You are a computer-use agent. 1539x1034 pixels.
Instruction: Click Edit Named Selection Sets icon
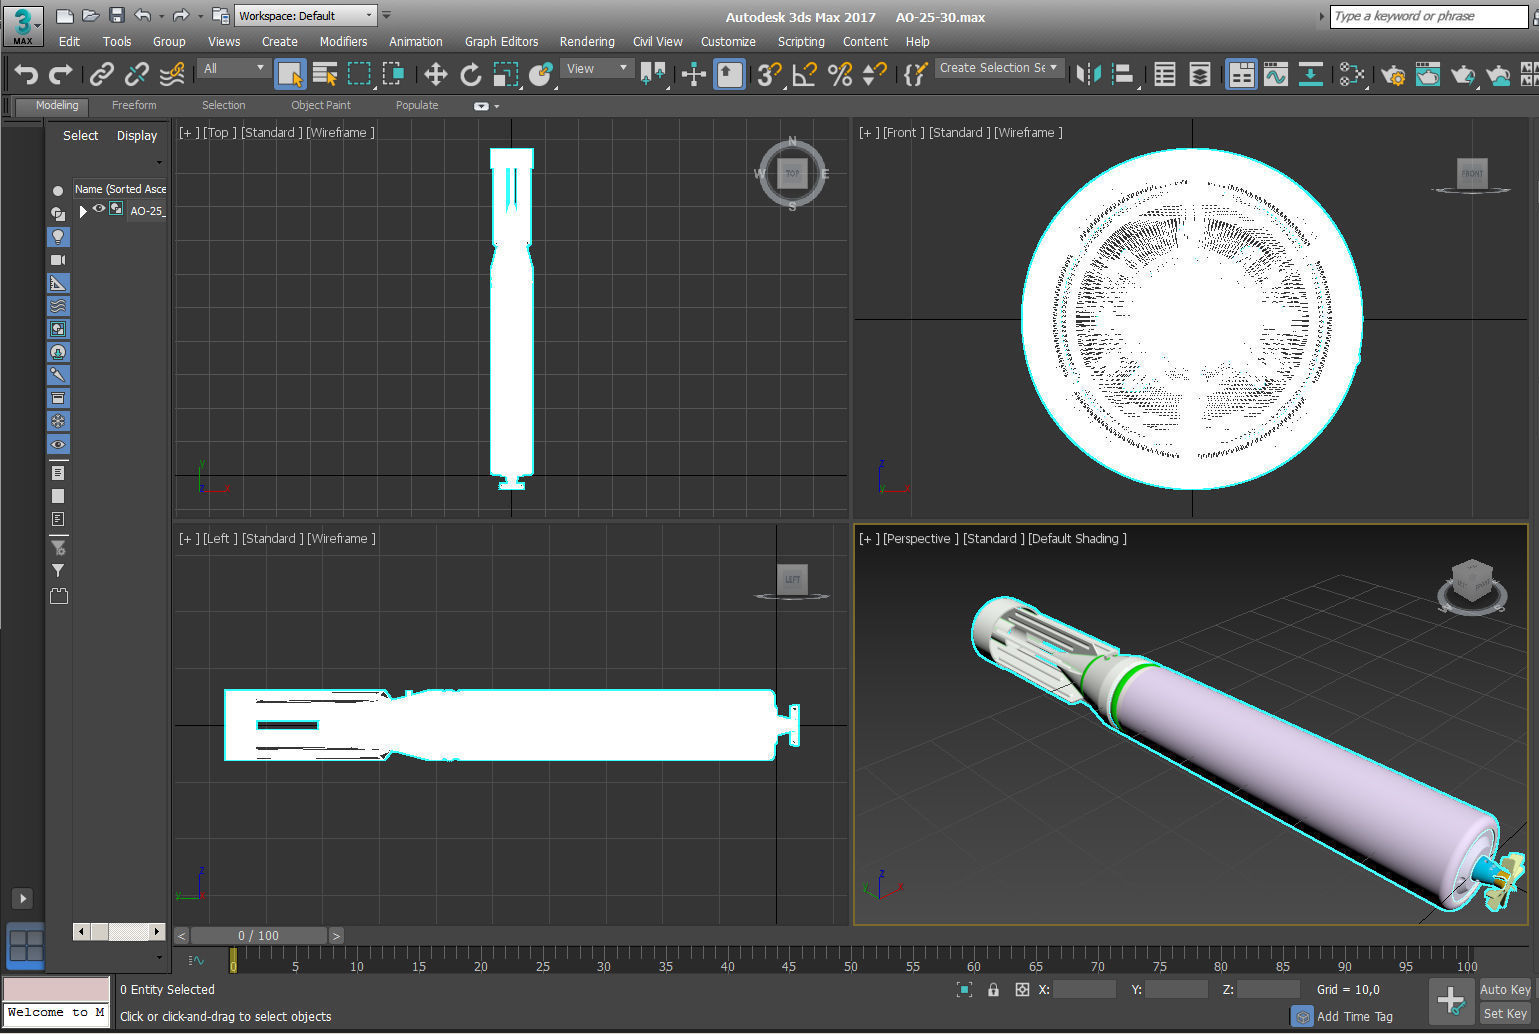pos(915,74)
